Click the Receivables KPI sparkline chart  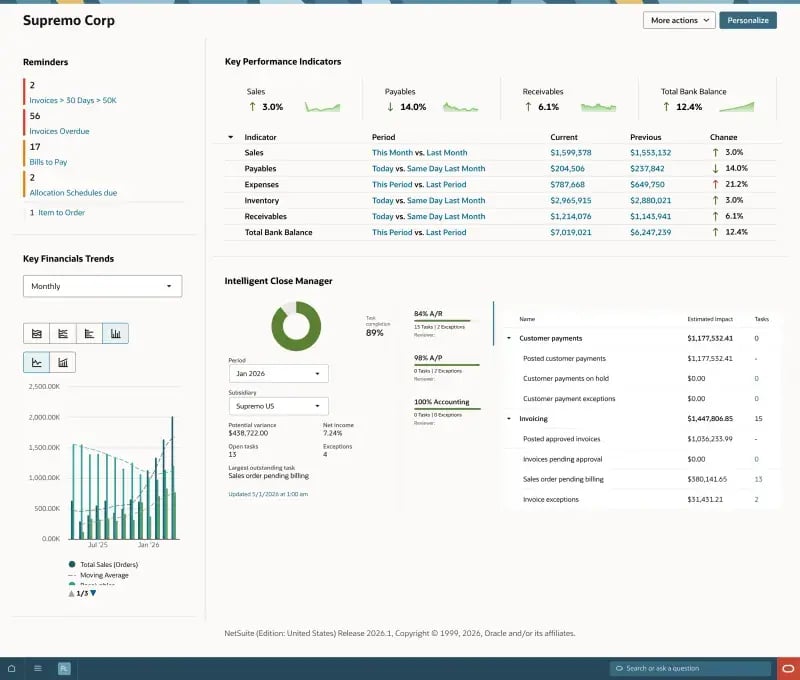click(x=598, y=107)
